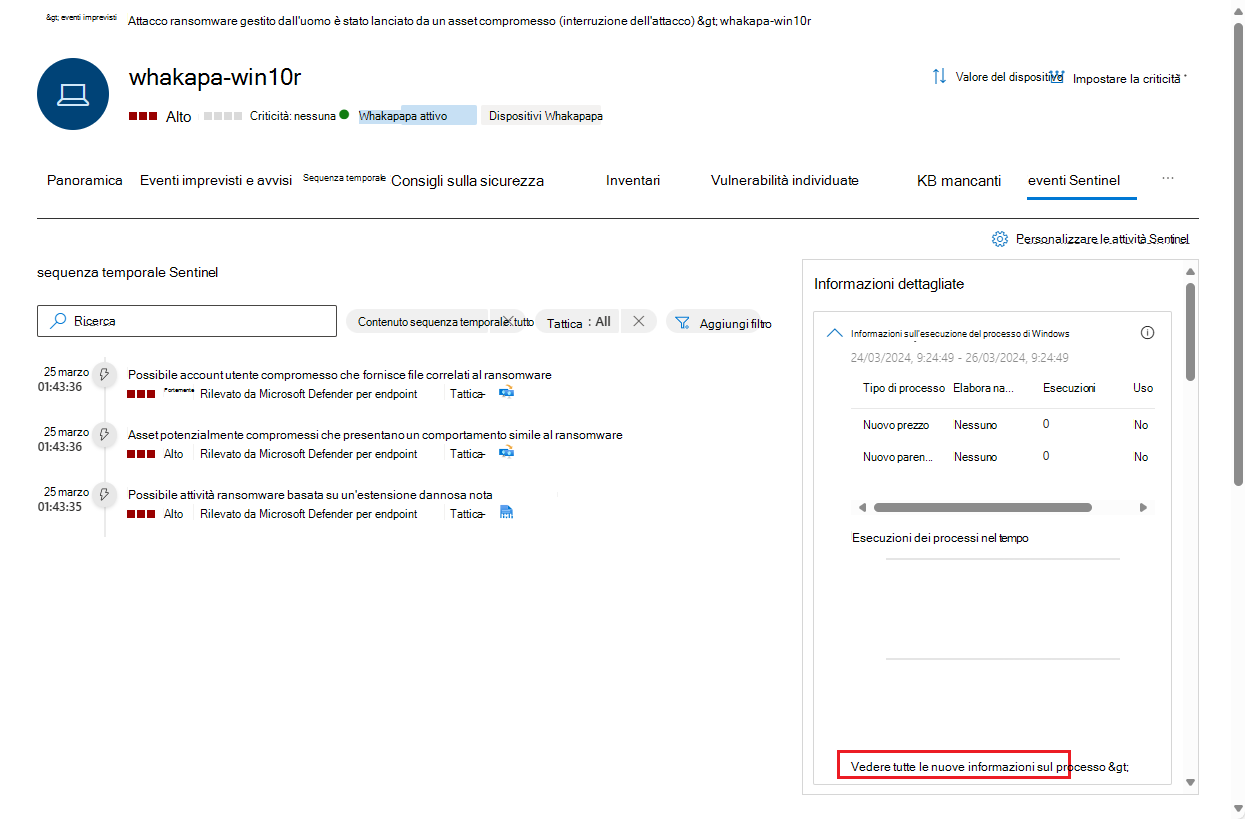Open the more tabs ellipsis menu
Screen dimensions: 1245x819
[1168, 178]
